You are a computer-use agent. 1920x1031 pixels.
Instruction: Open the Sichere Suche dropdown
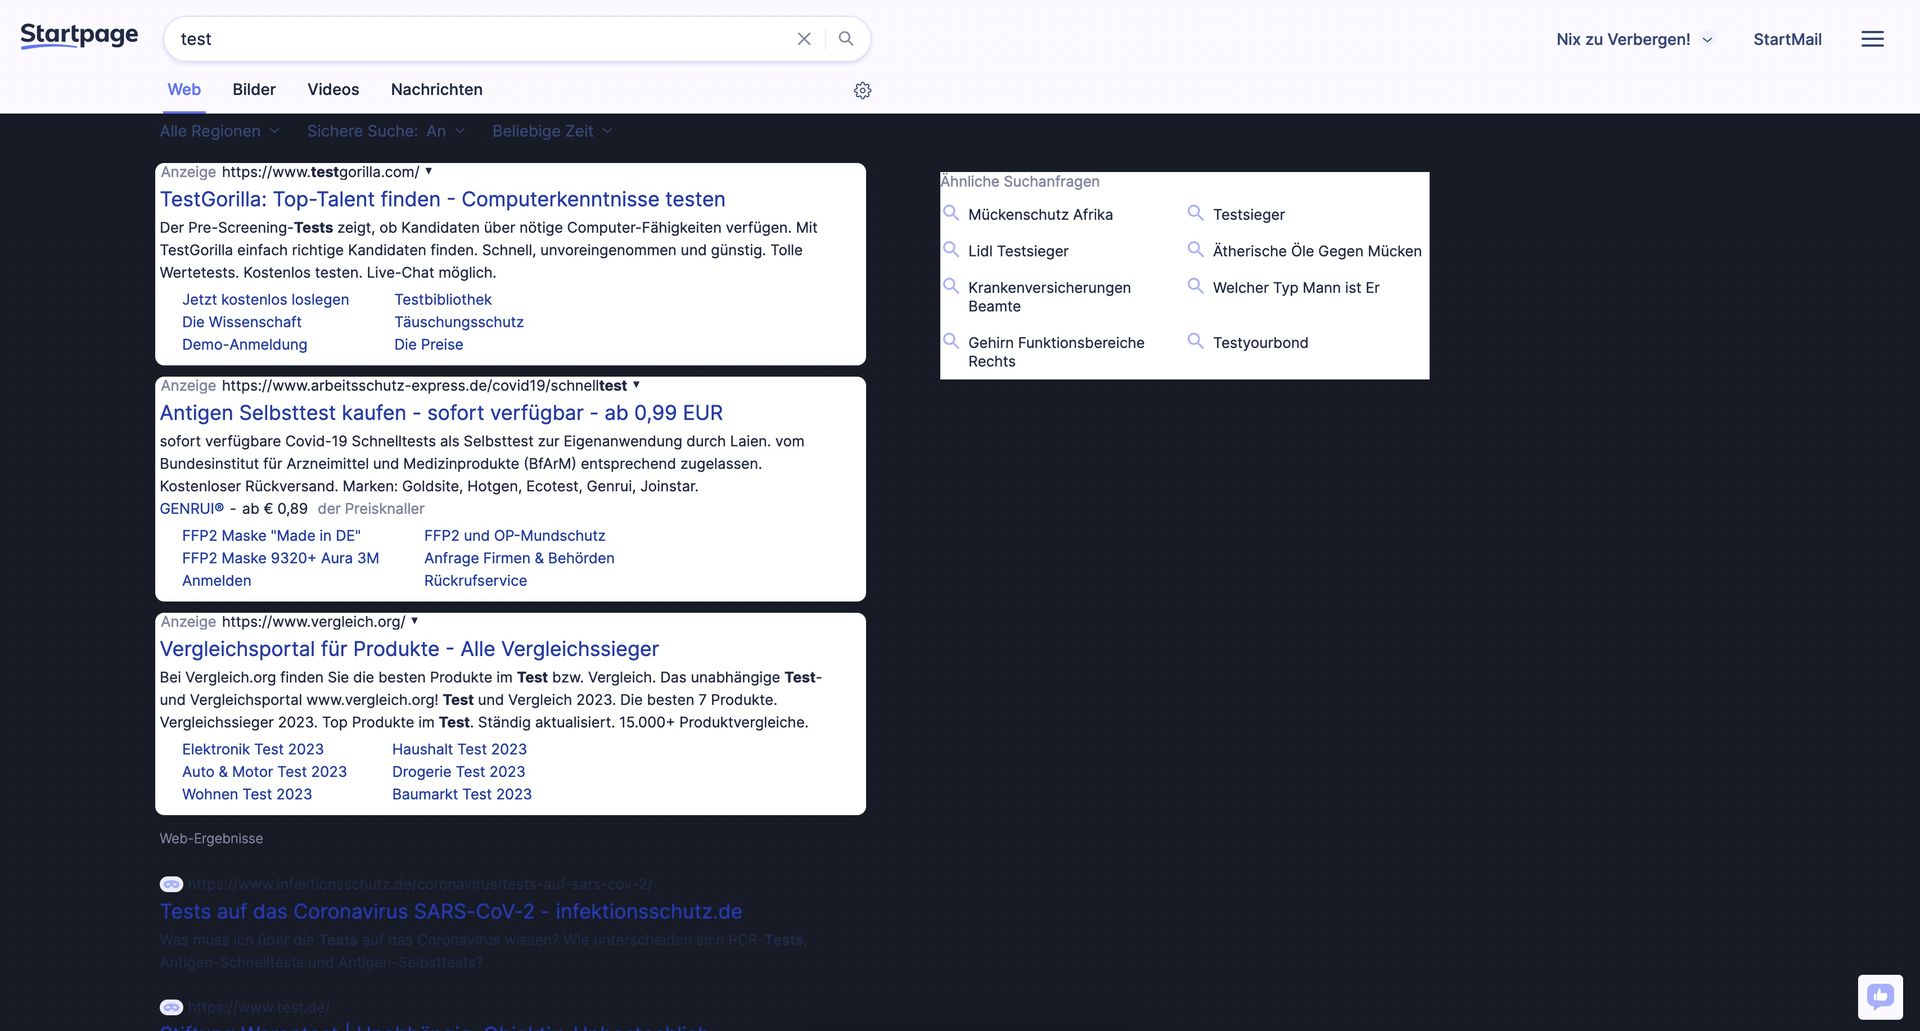(x=385, y=131)
